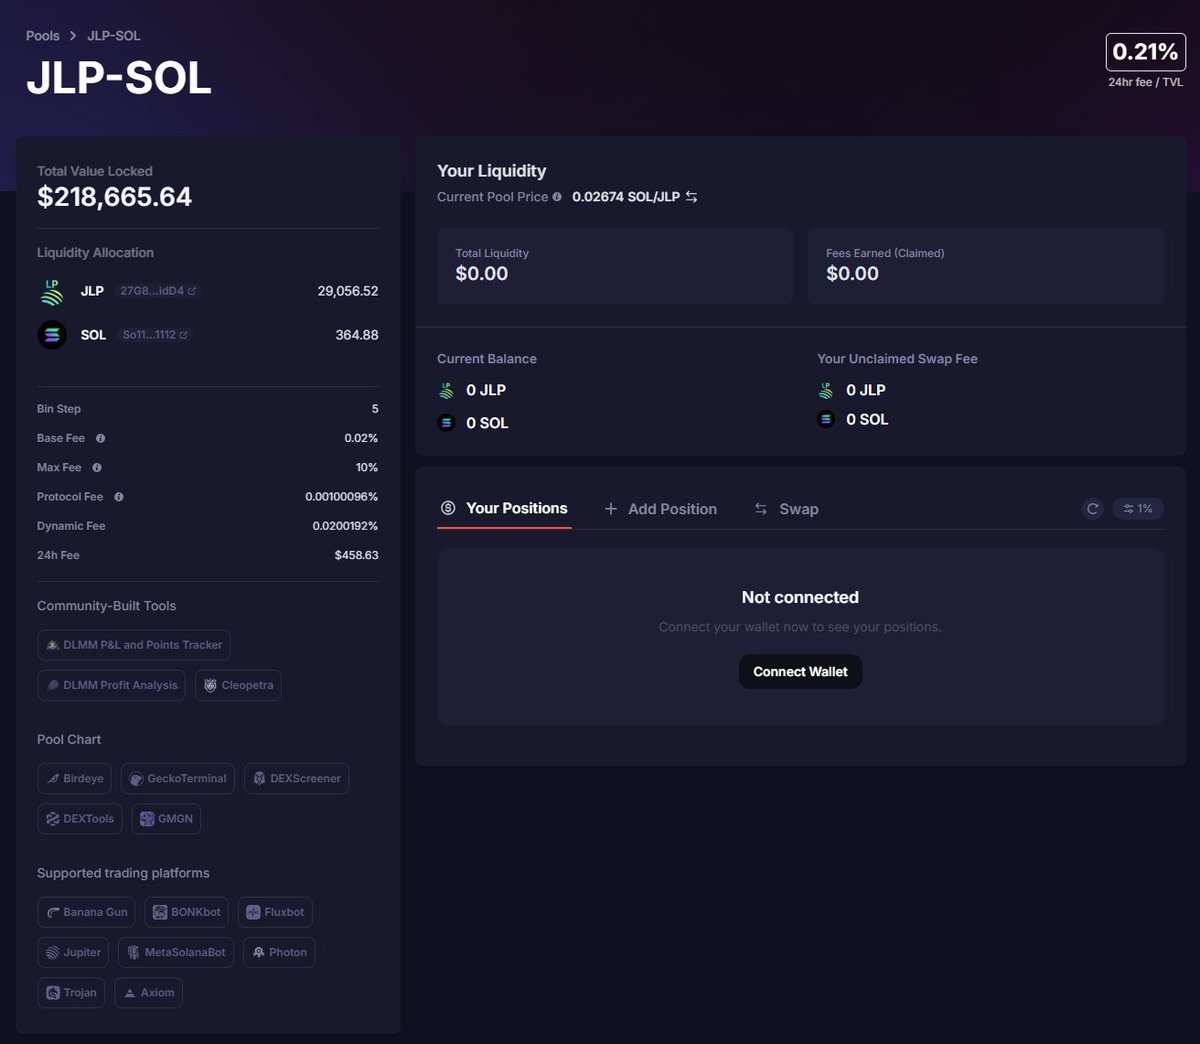The height and width of the screenshot is (1044, 1200).
Task: Open SOL token address link So11...1112
Action: tap(155, 335)
